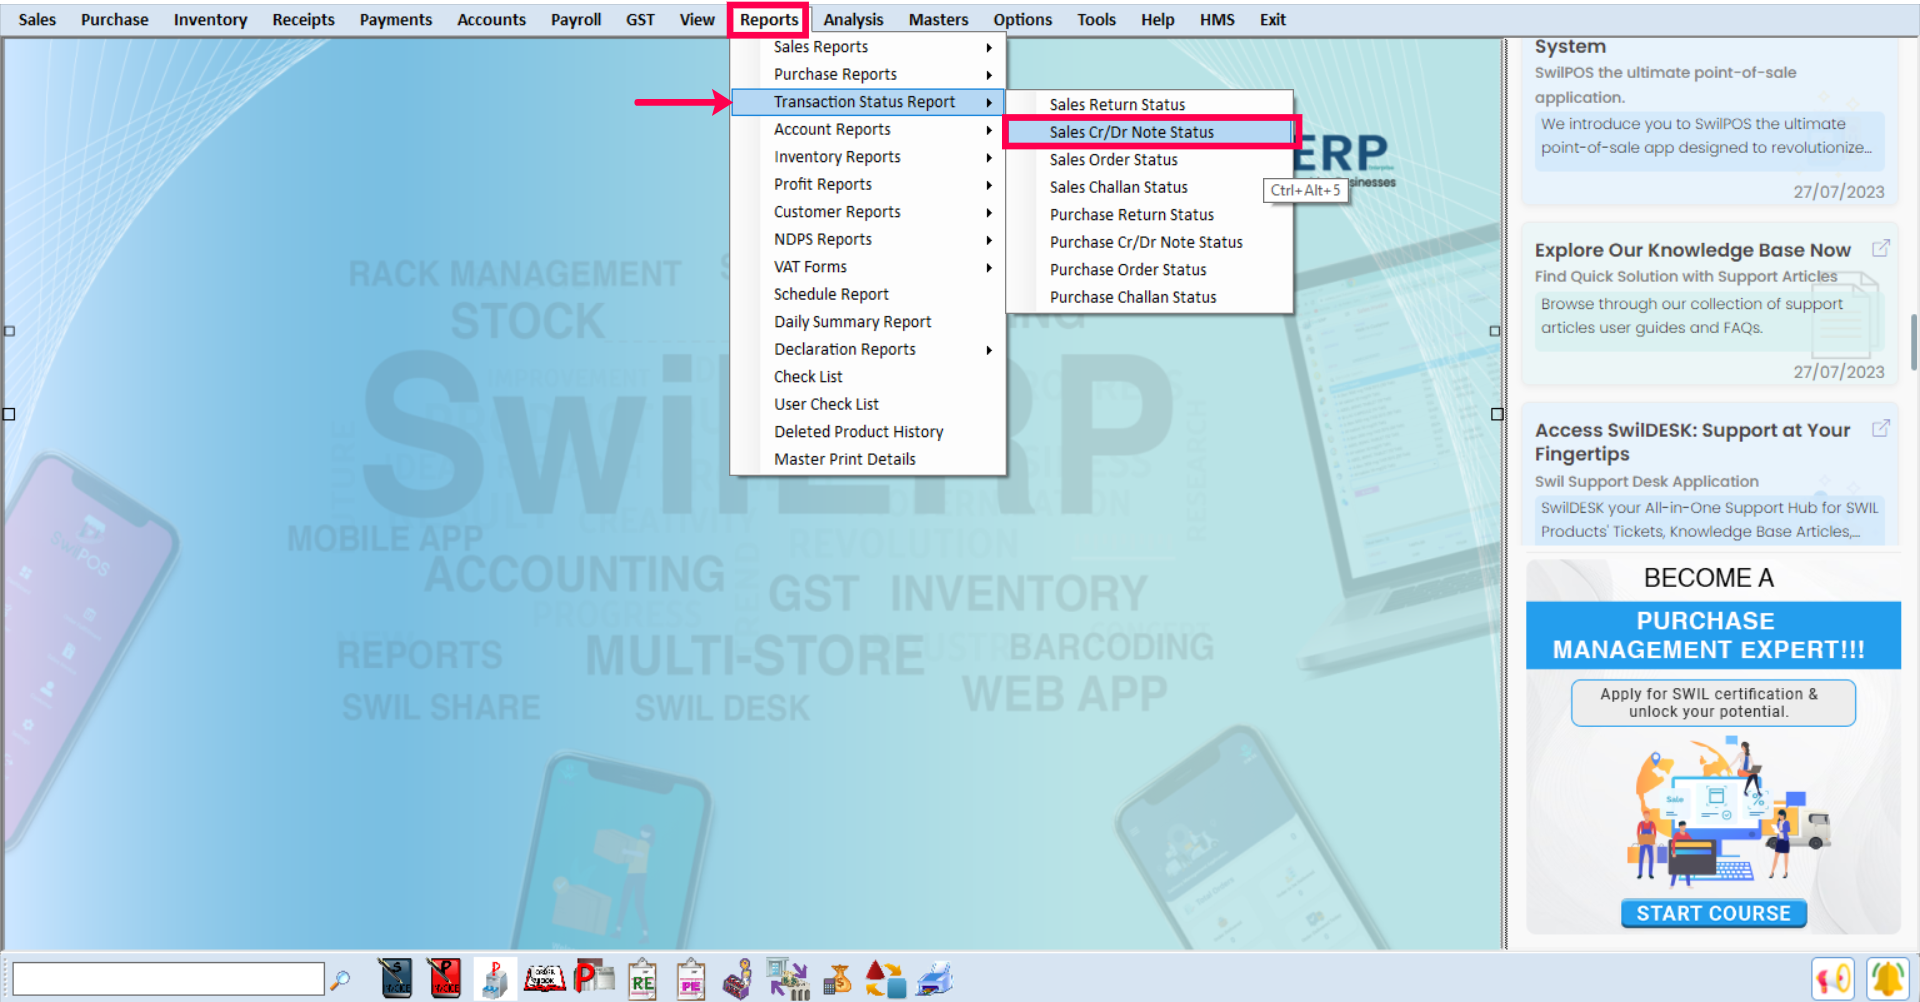Open Schedule Report
Viewport: 1920px width, 1002px height.
tap(868, 294)
